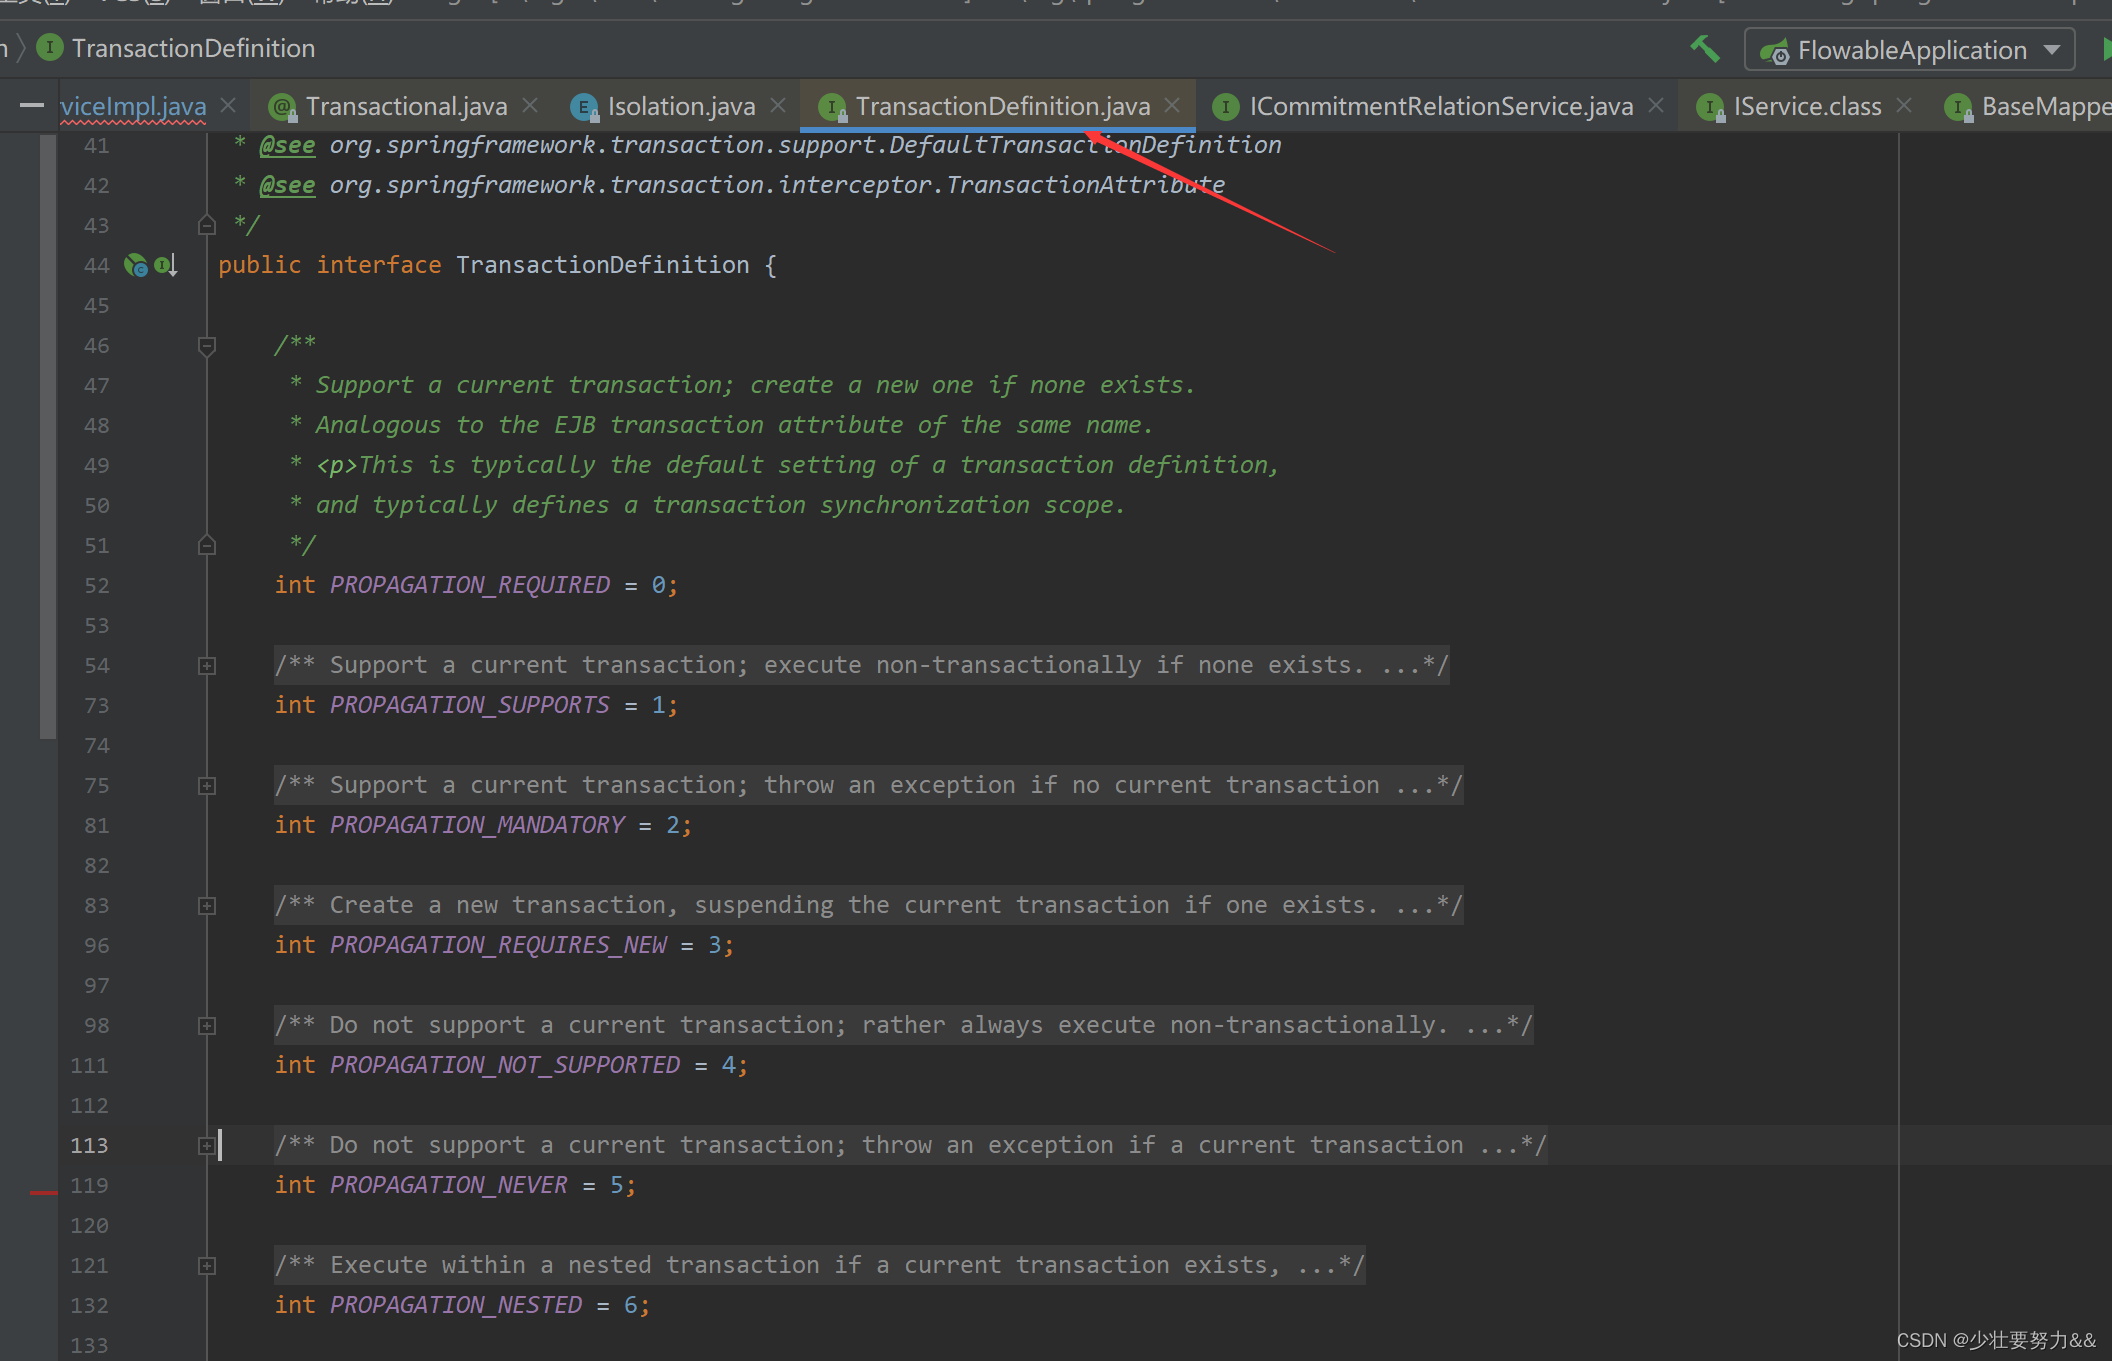Switch to the Isolation.java tab
The height and width of the screenshot is (1361, 2112).
pyautogui.click(x=681, y=106)
